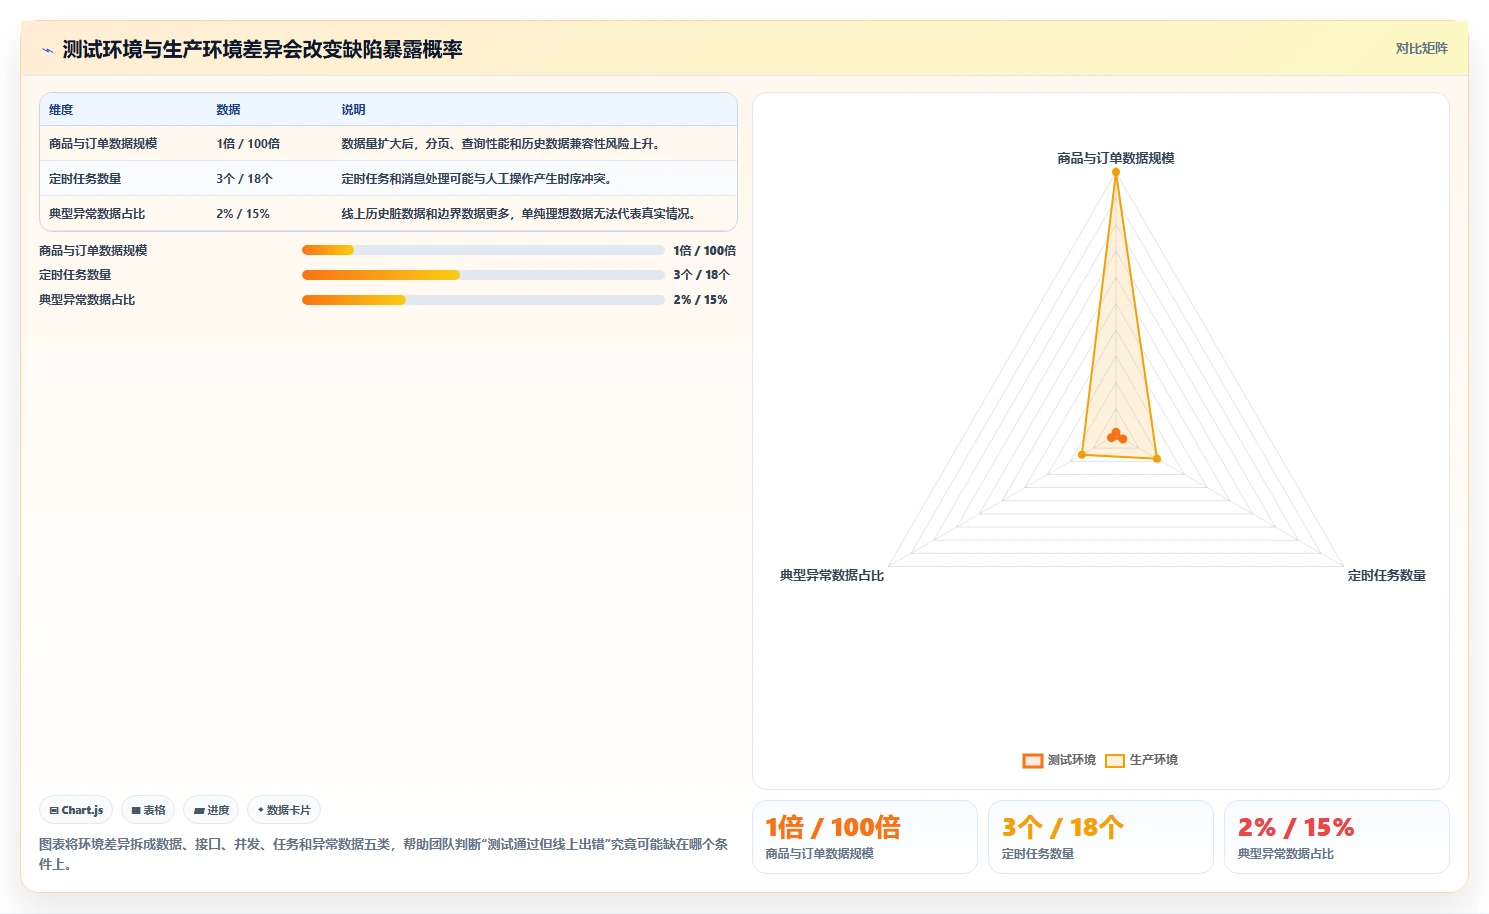Viewport: 1489px width, 914px height.
Task: Click the 表格 tag chip
Action: [148, 810]
